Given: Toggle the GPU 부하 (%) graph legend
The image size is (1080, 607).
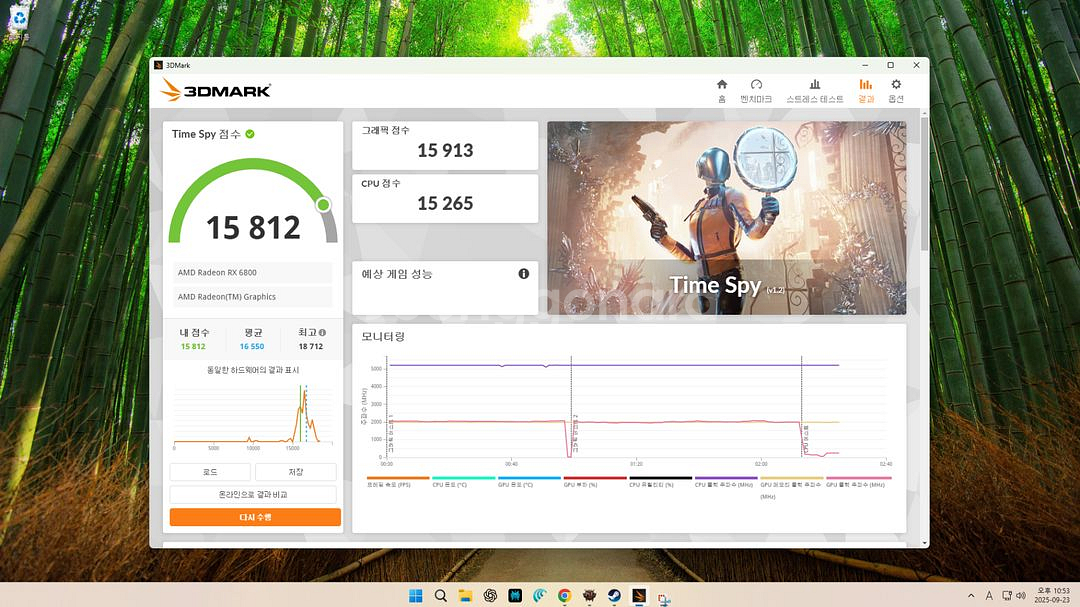Looking at the screenshot, I should click(x=594, y=484).
